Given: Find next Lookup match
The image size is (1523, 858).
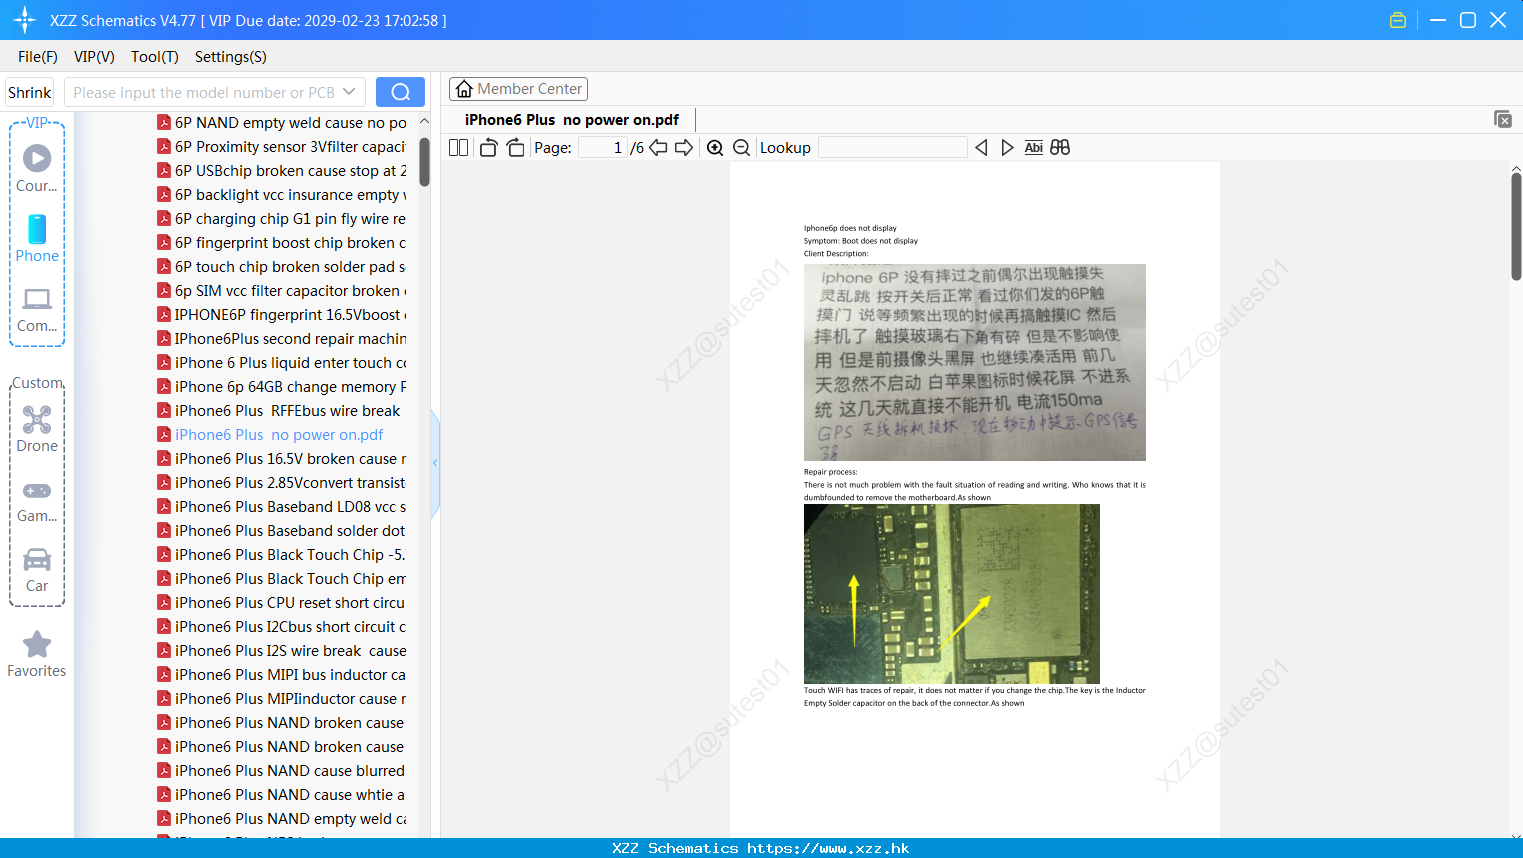Looking at the screenshot, I should pyautogui.click(x=1007, y=148).
